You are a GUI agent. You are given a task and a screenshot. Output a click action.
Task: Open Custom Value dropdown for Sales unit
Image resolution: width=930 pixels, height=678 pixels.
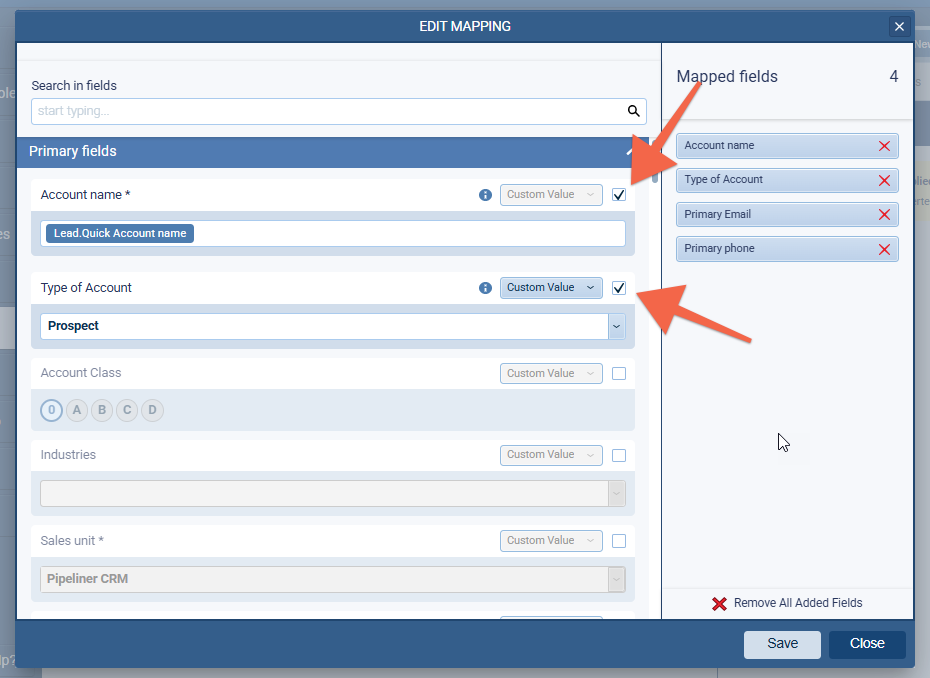pos(551,540)
